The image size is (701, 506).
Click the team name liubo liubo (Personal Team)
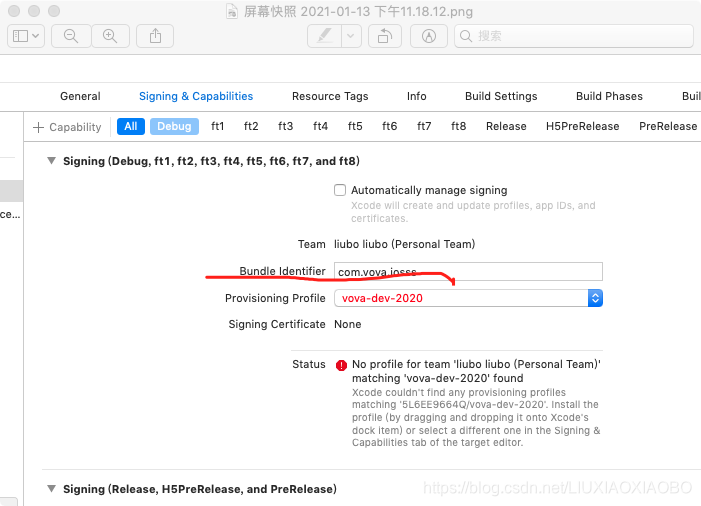[404, 244]
